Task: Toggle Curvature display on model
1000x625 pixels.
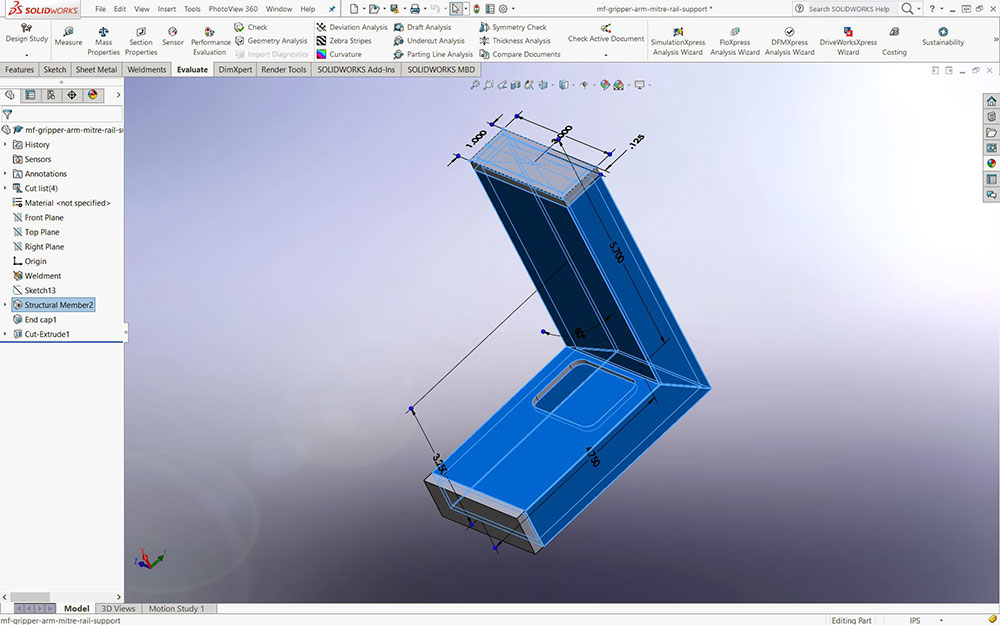Action: (344, 54)
